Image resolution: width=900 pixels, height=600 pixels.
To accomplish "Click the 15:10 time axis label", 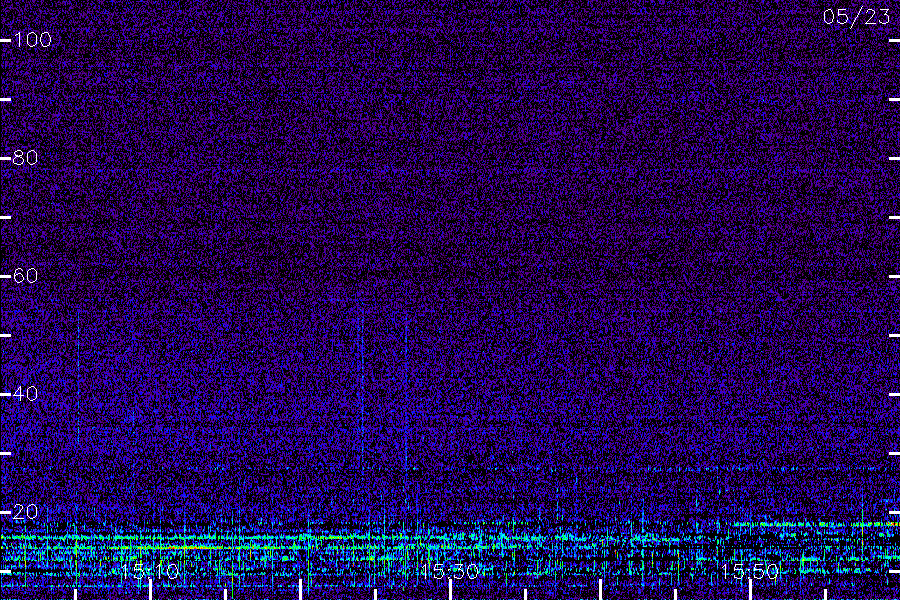I will tap(150, 571).
